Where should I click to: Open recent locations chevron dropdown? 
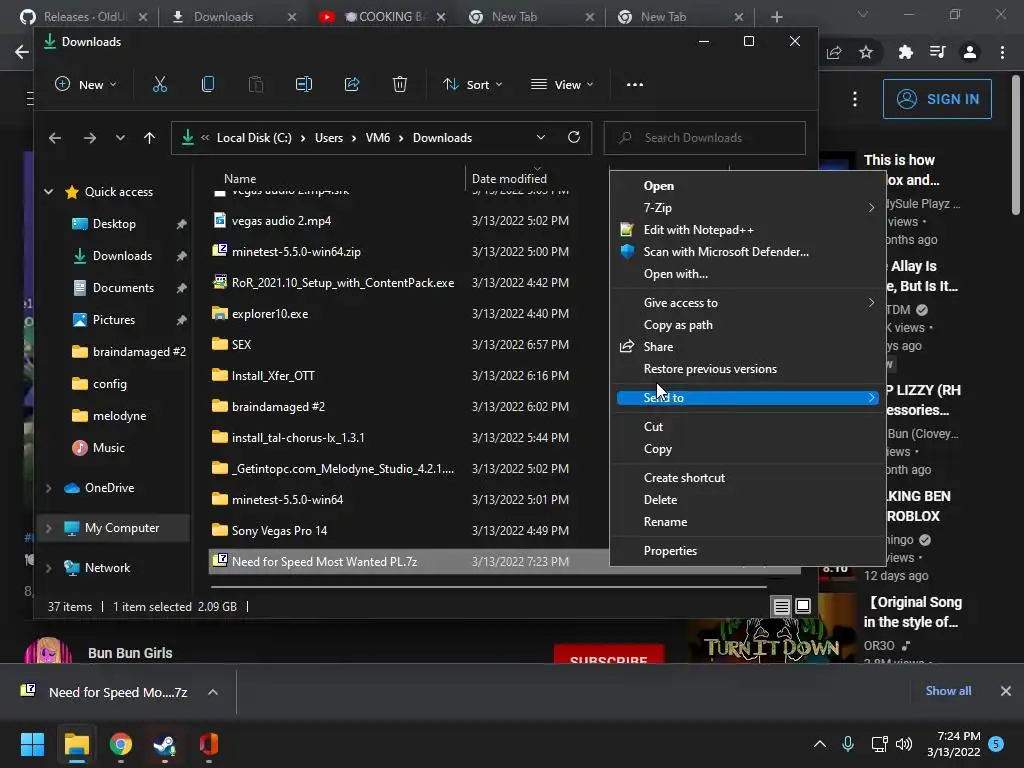120,138
